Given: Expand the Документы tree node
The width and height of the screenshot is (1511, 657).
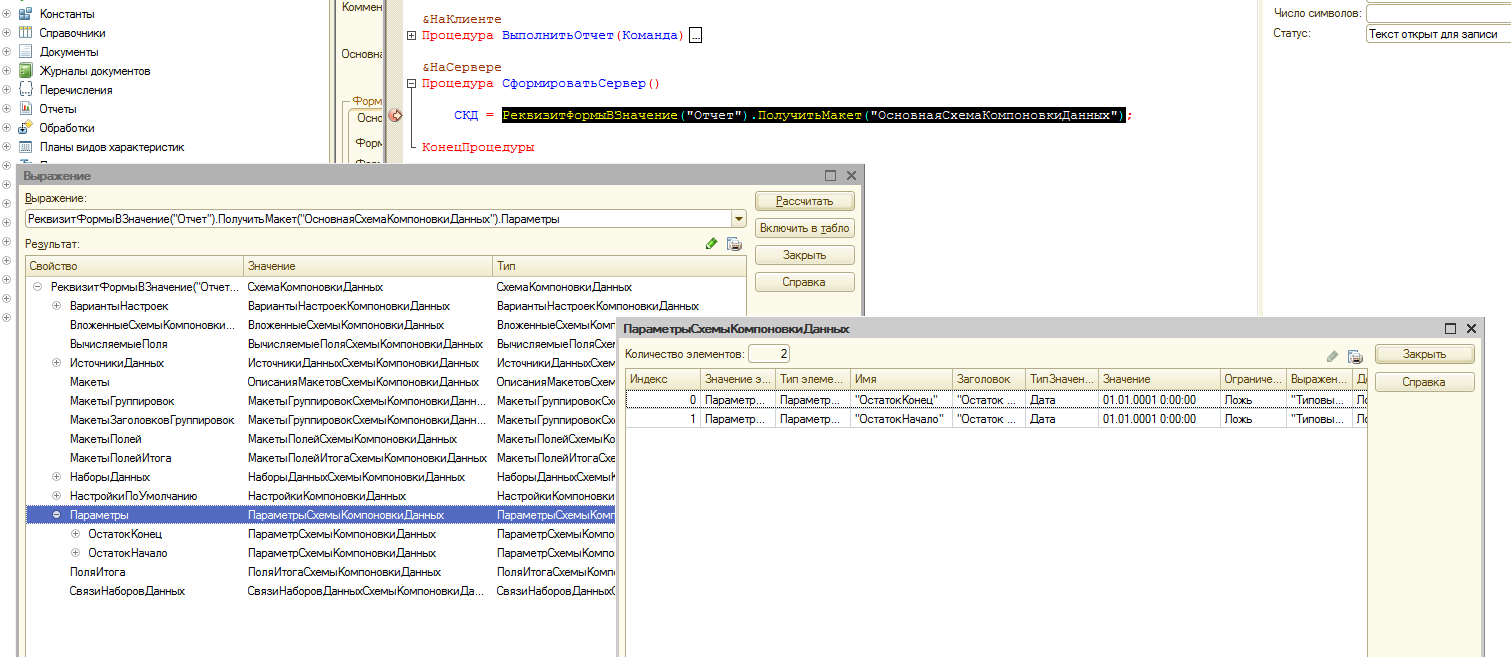Looking at the screenshot, I should [6, 52].
